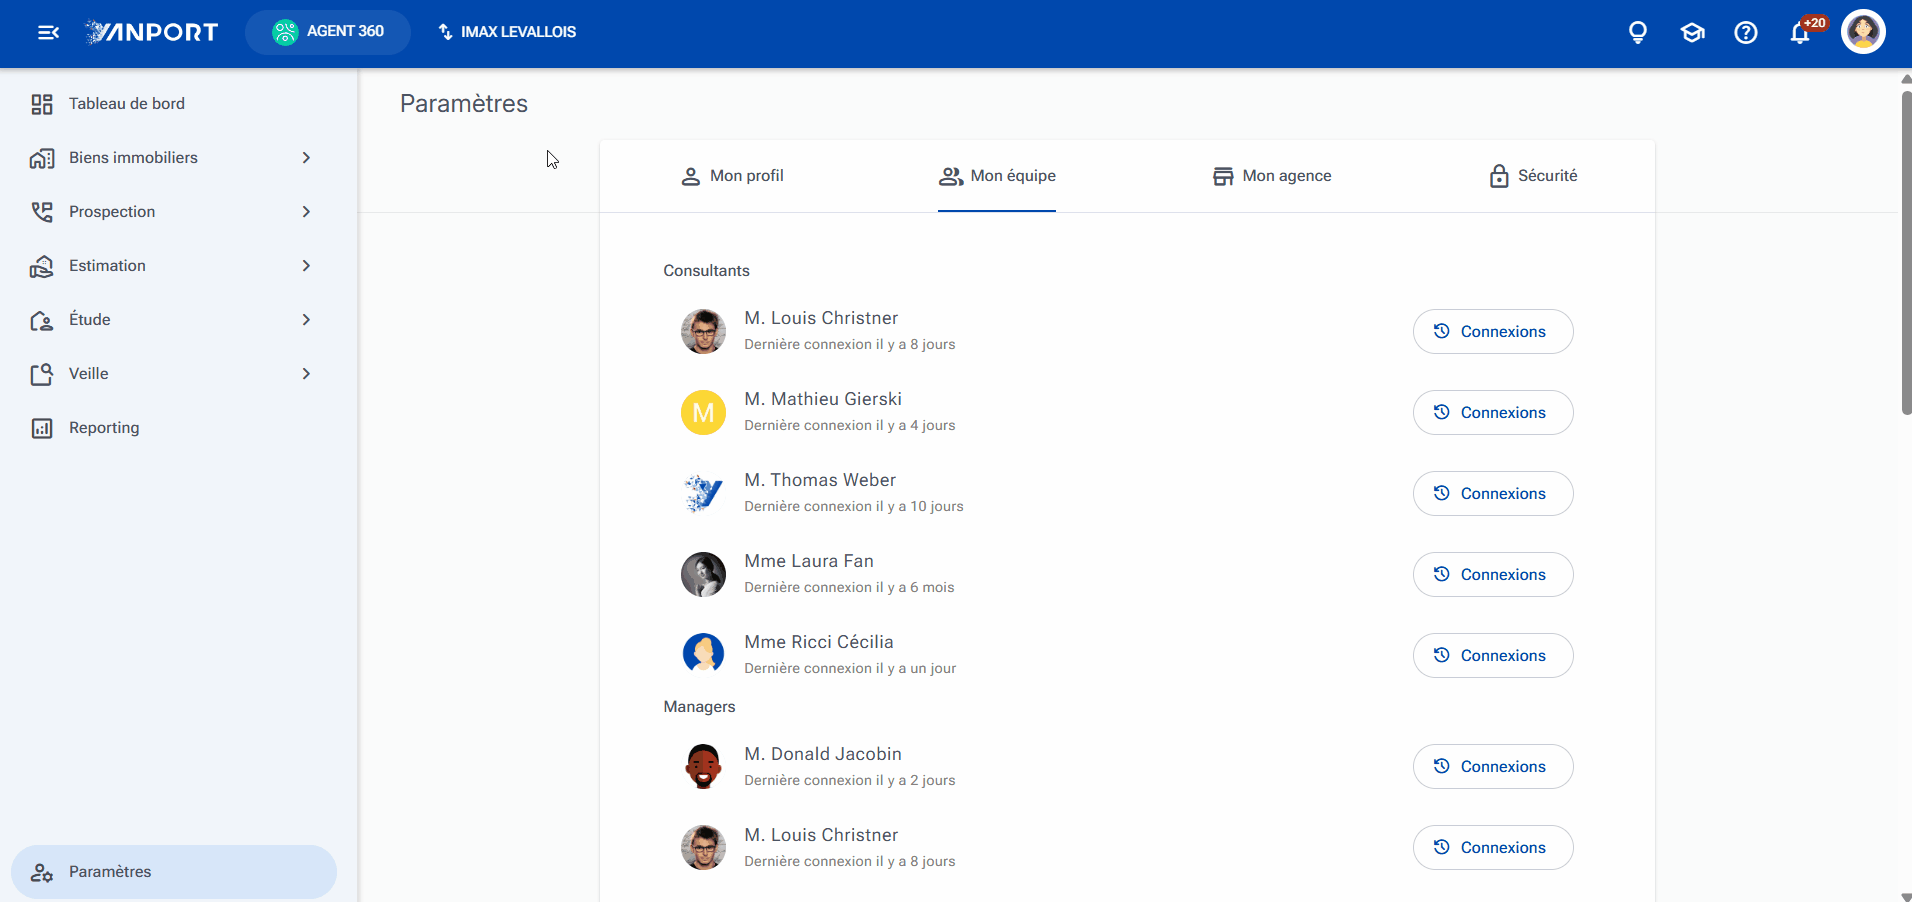Click the name M. Donald Jacobin
This screenshot has height=902, width=1912.
click(823, 754)
